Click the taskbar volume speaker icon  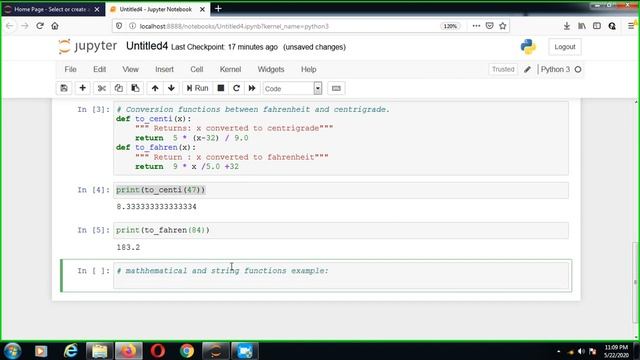point(582,351)
